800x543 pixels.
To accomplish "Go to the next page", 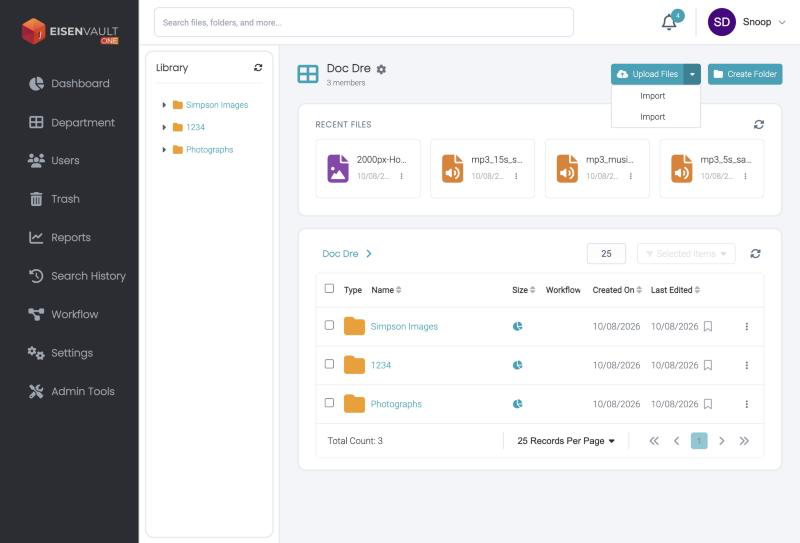I will pyautogui.click(x=721, y=441).
